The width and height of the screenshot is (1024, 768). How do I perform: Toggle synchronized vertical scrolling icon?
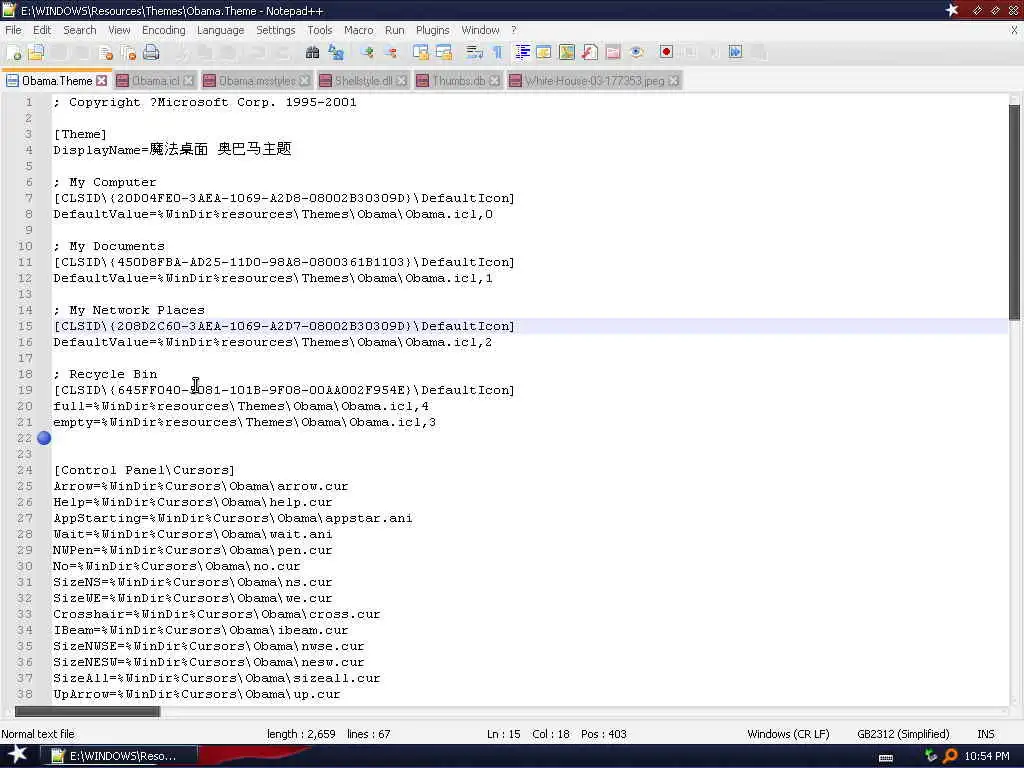click(x=421, y=53)
